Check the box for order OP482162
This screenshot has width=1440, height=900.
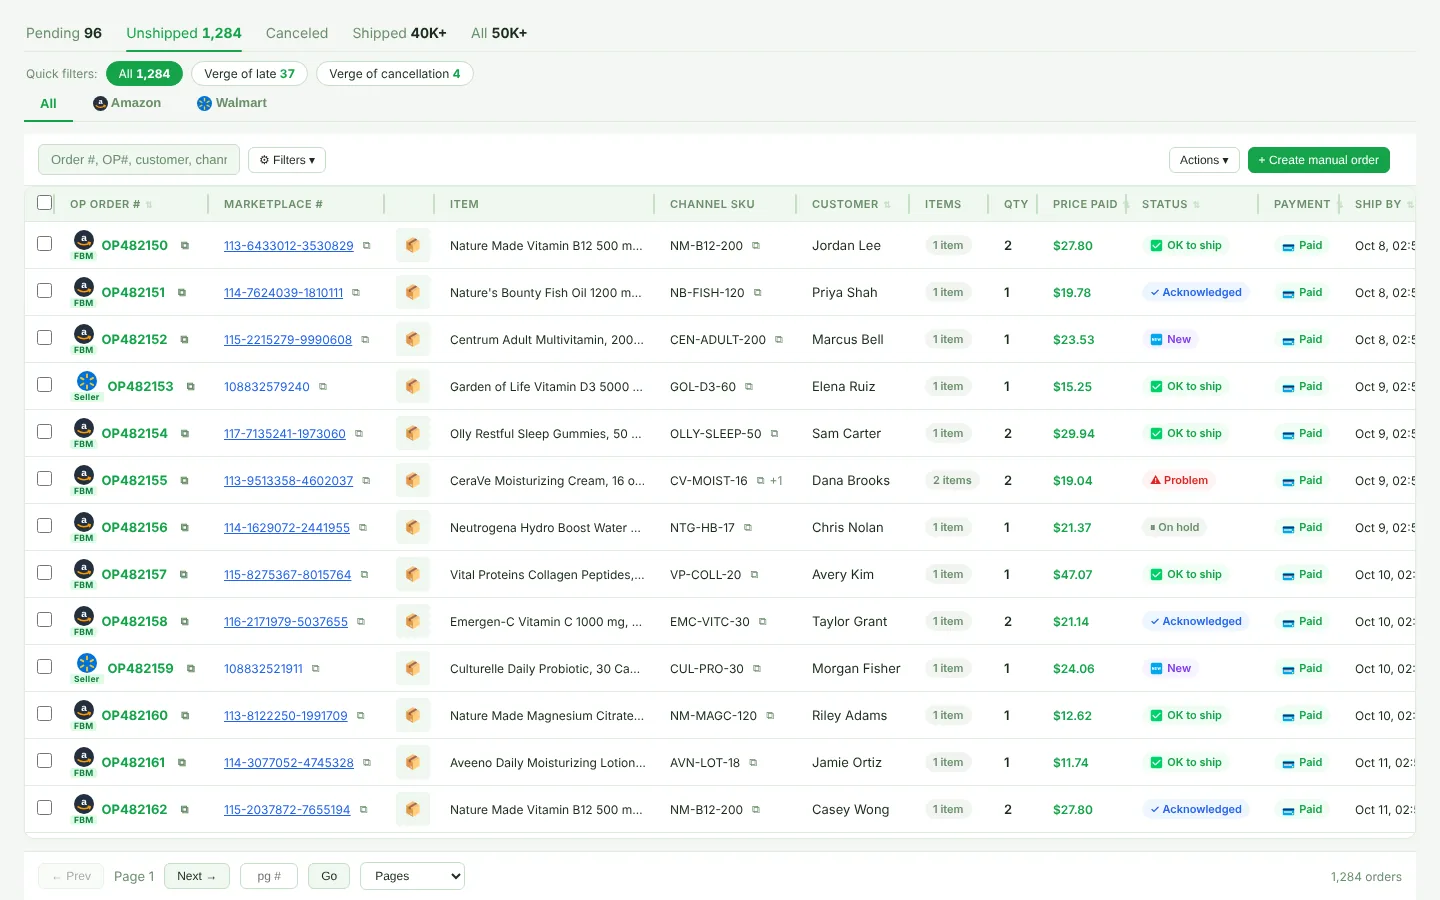click(44, 808)
